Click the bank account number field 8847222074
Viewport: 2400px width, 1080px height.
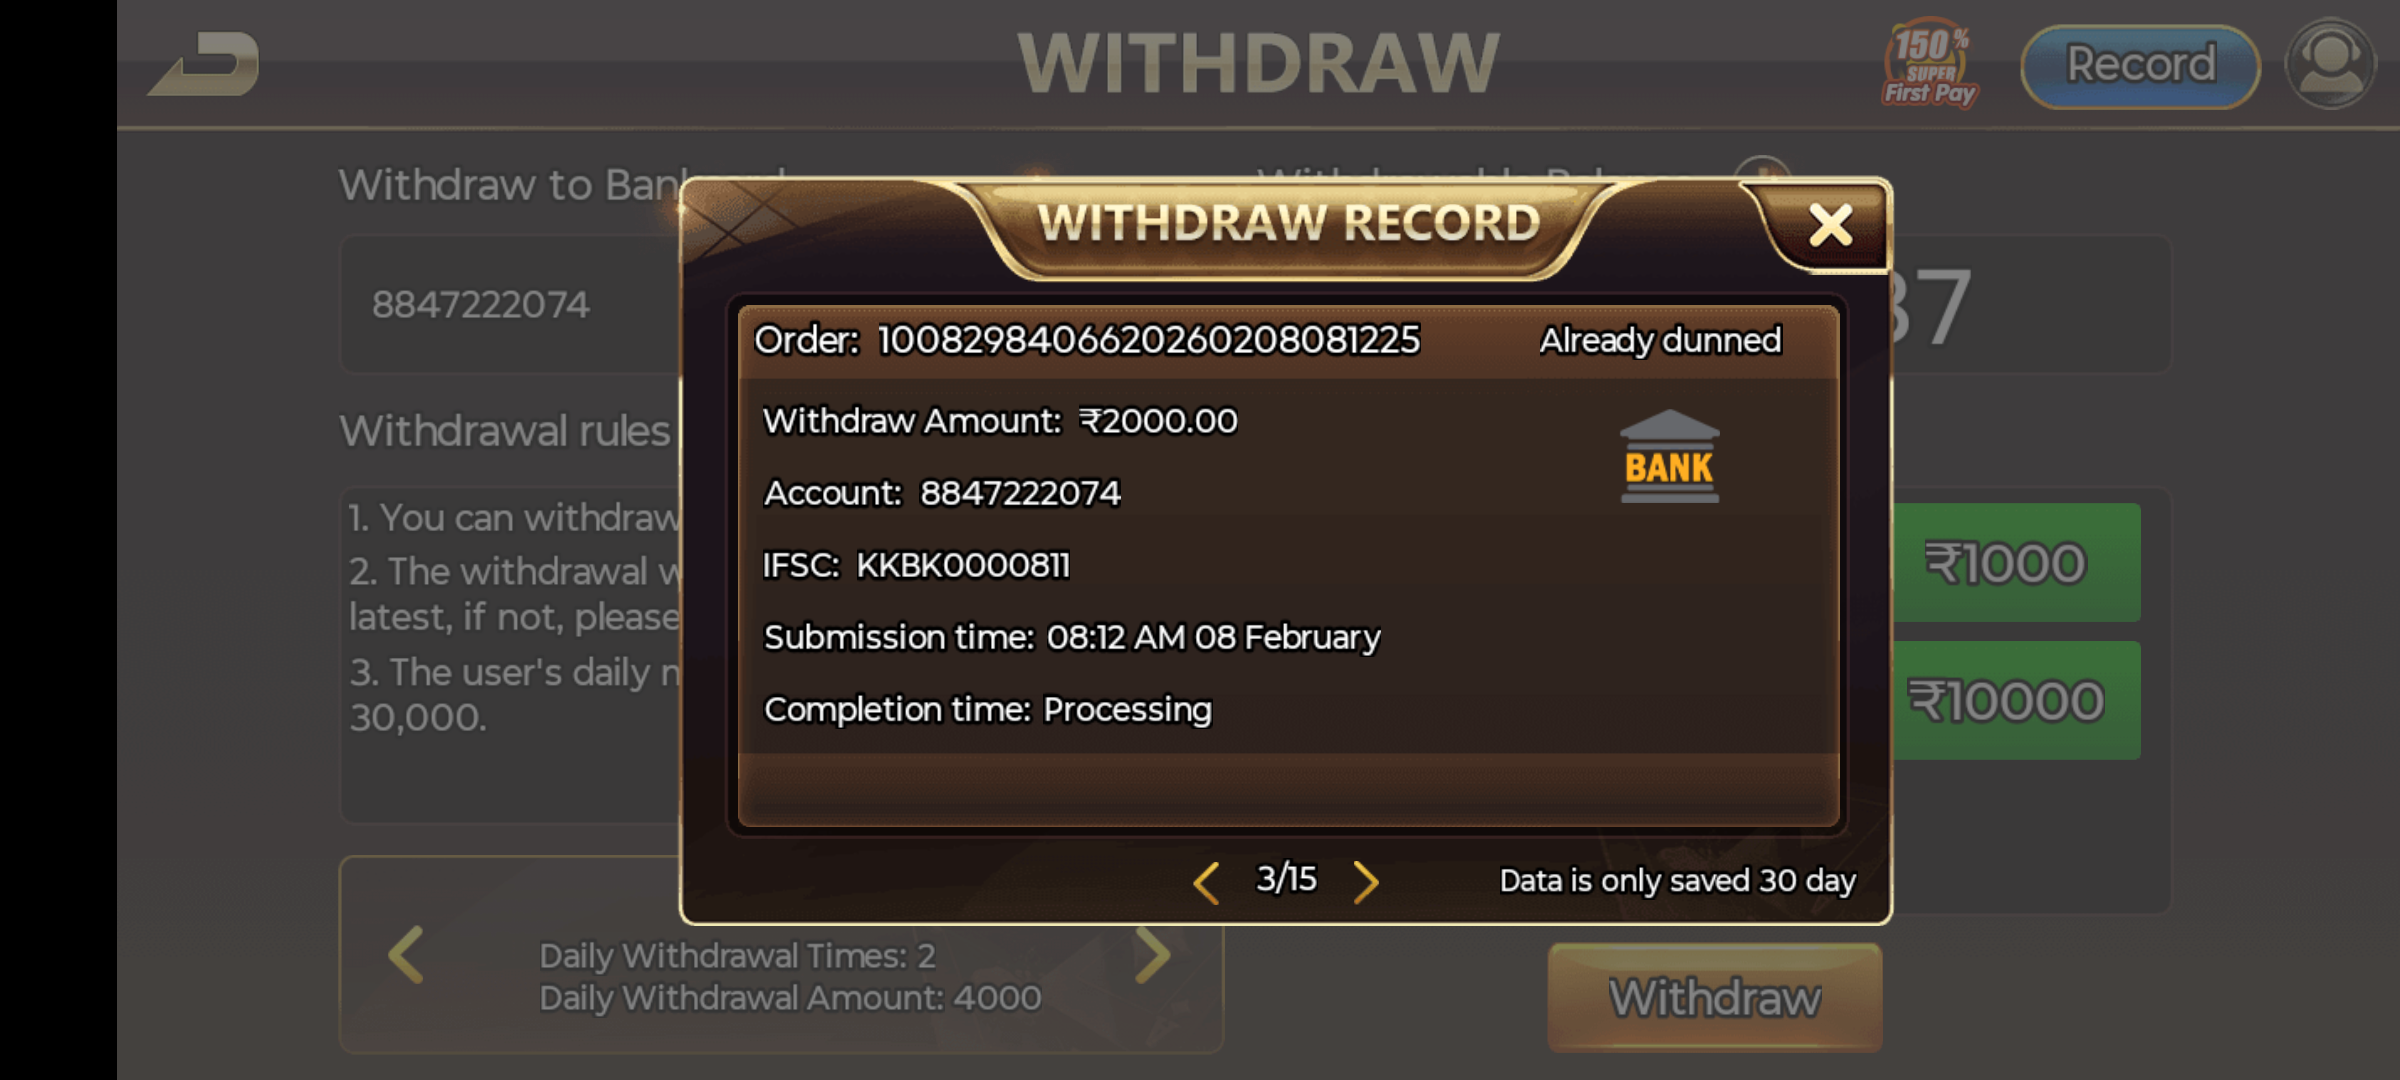[x=512, y=305]
